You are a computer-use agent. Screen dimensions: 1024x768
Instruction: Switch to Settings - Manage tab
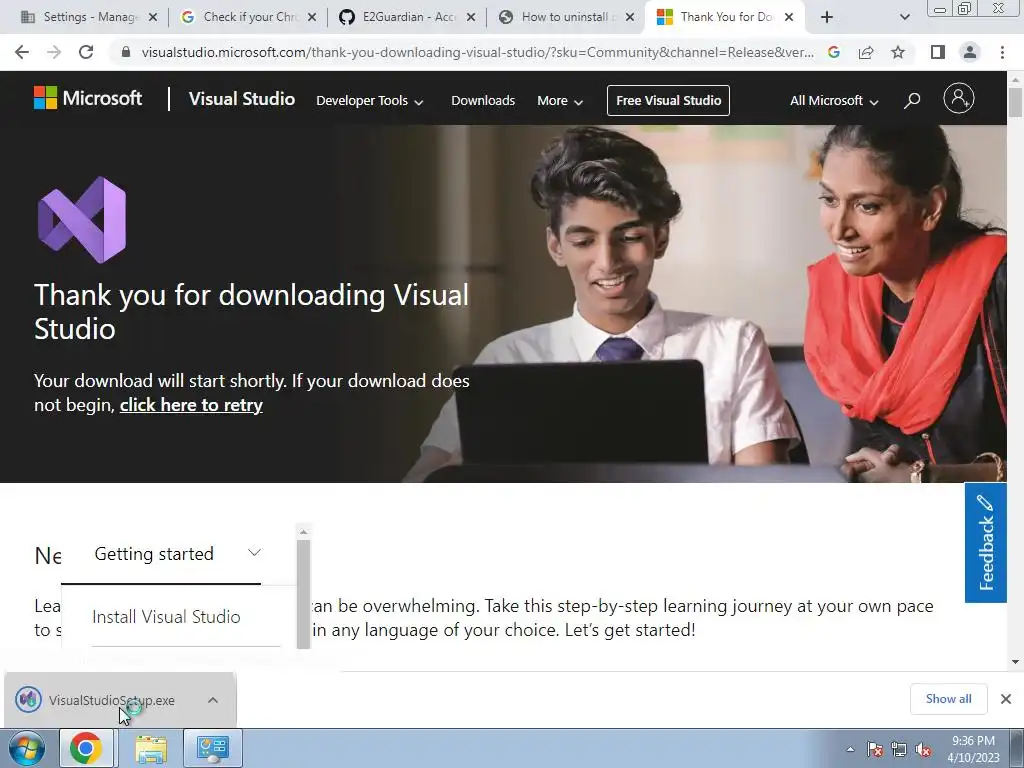(x=89, y=17)
